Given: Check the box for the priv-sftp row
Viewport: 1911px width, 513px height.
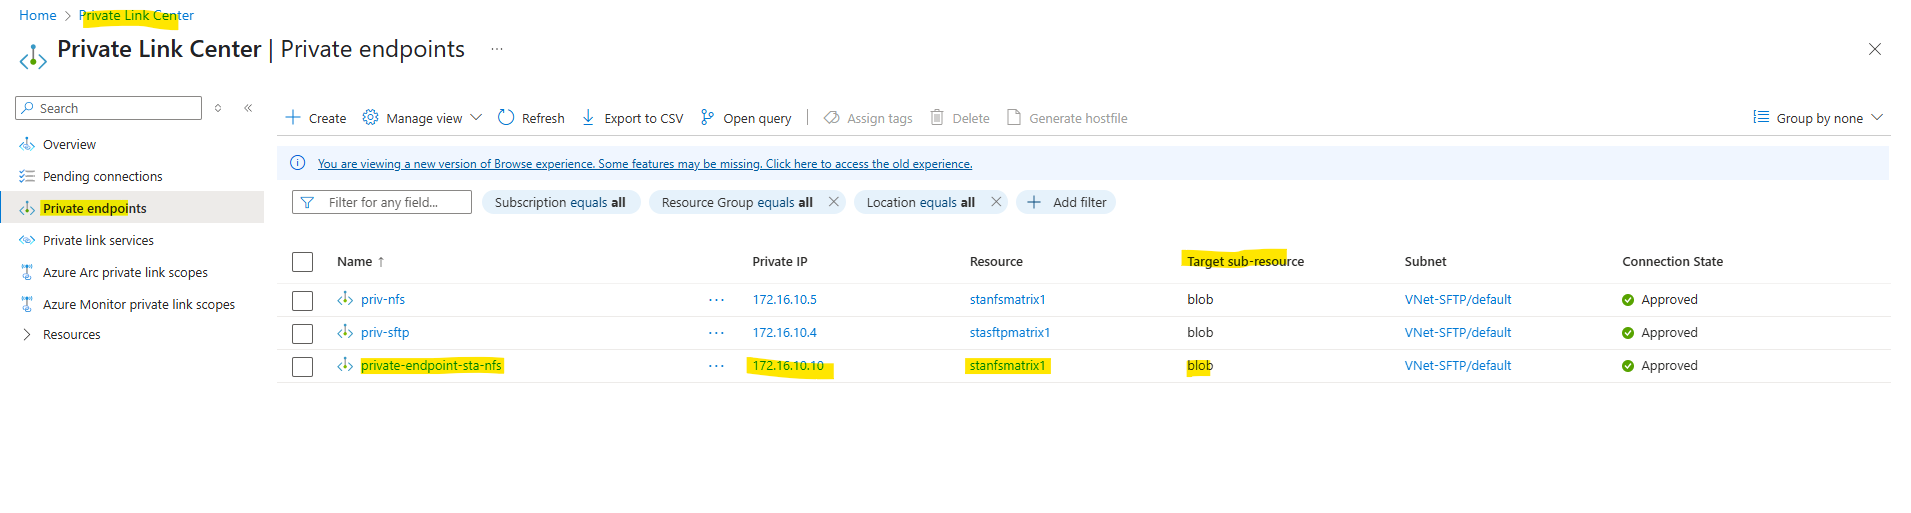Looking at the screenshot, I should coord(302,334).
